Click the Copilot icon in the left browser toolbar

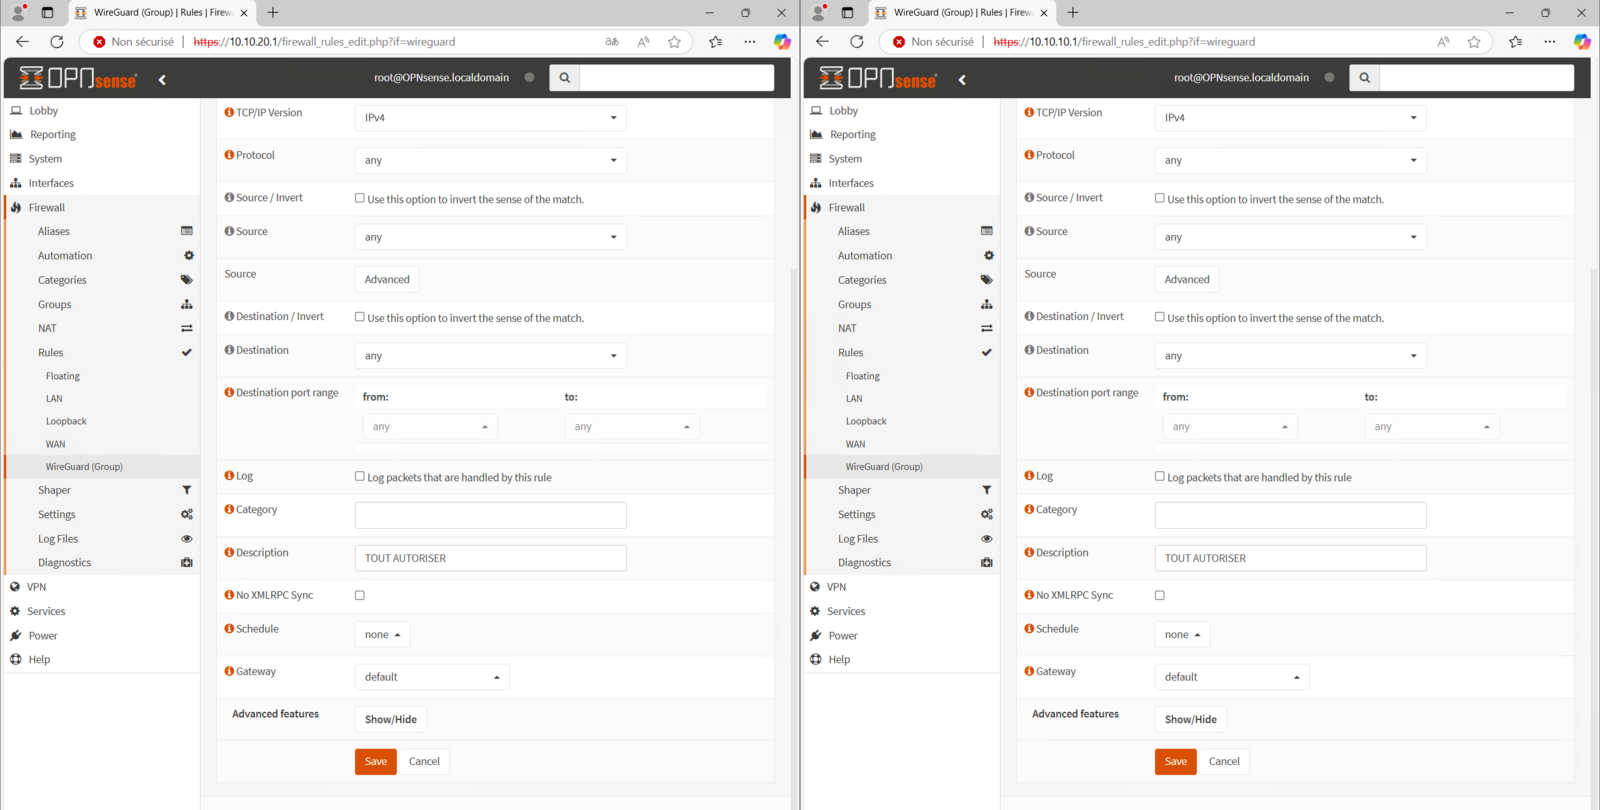[782, 42]
